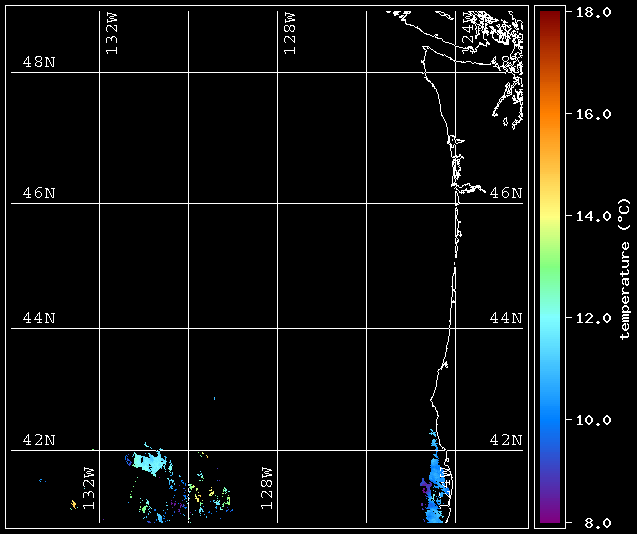Click the large cyan temperature patch offshore
The width and height of the screenshot is (637, 534).
click(148, 463)
